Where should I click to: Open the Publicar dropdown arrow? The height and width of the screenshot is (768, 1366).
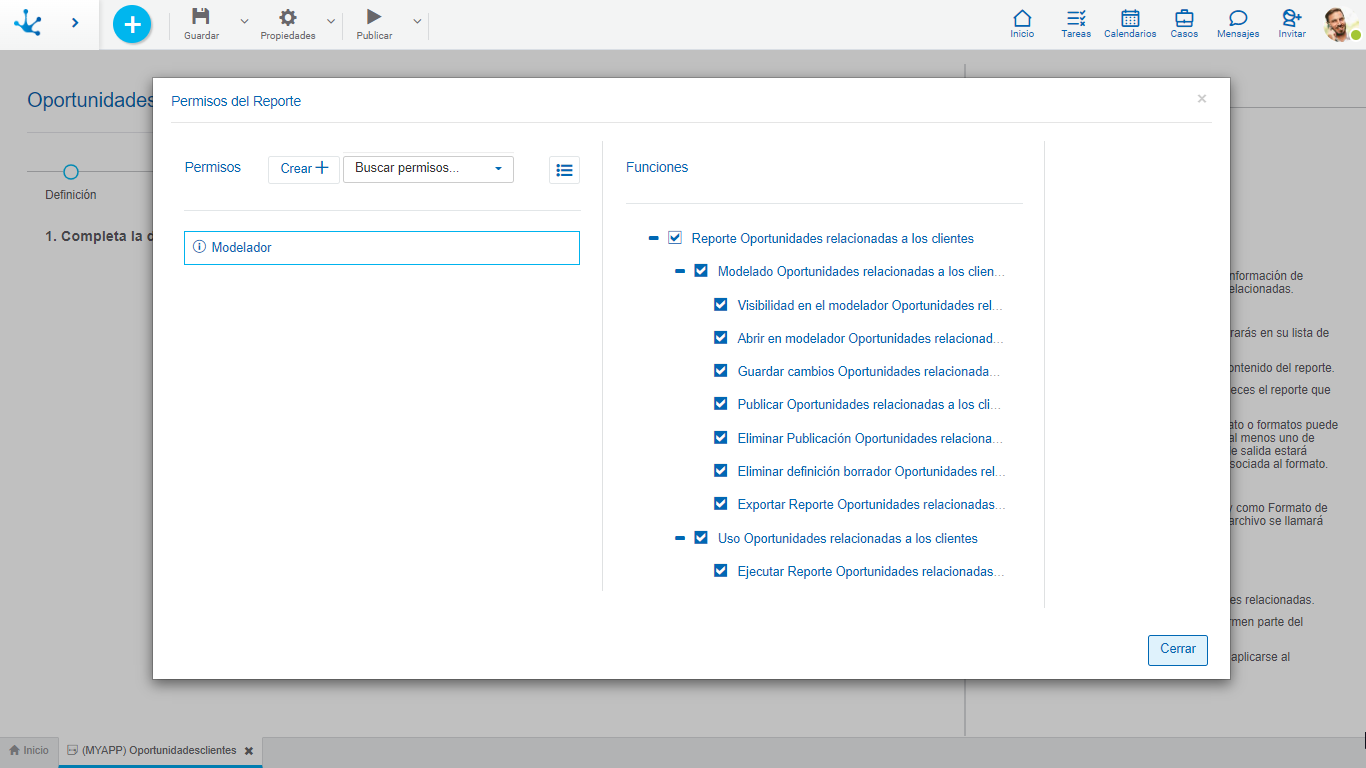[417, 21]
